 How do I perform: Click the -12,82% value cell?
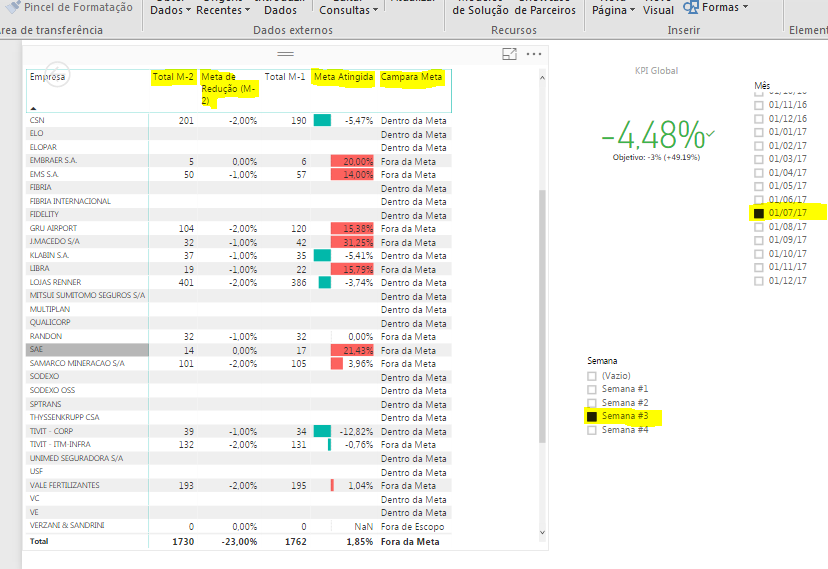tap(356, 432)
